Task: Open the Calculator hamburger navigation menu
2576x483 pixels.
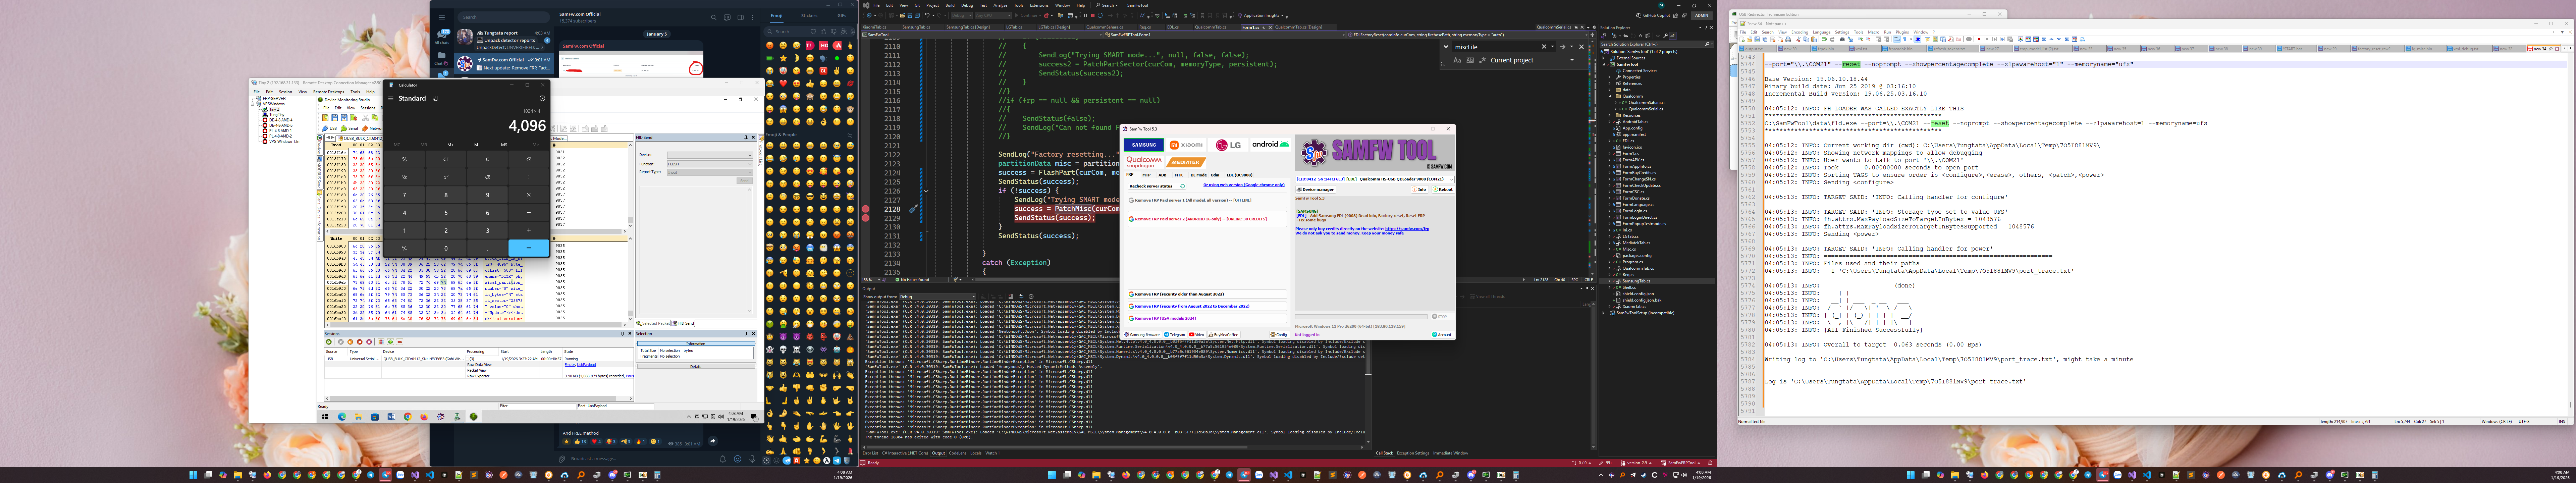Action: (391, 98)
